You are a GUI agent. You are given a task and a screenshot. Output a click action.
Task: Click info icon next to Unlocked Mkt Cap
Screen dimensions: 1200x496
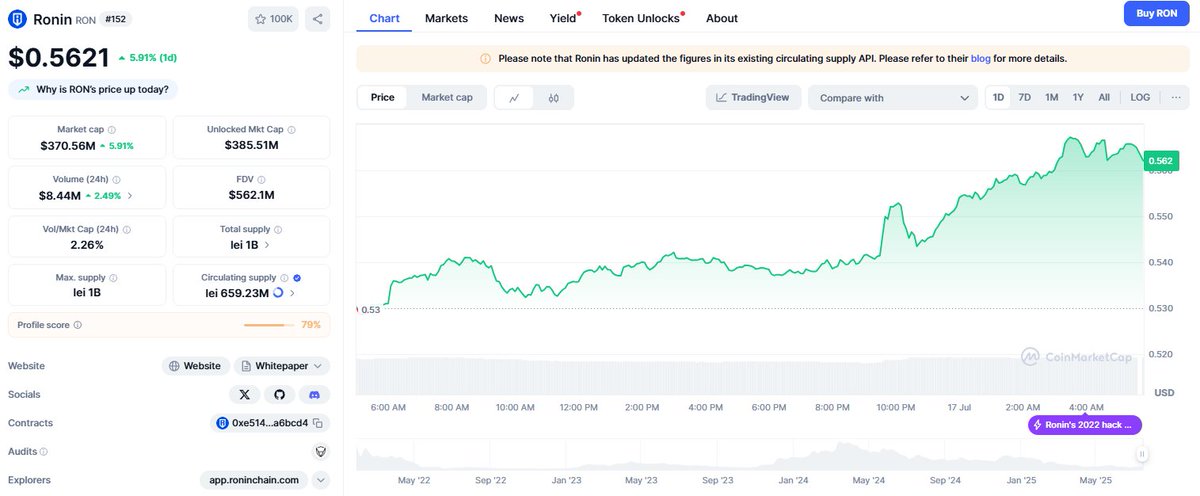click(x=292, y=130)
